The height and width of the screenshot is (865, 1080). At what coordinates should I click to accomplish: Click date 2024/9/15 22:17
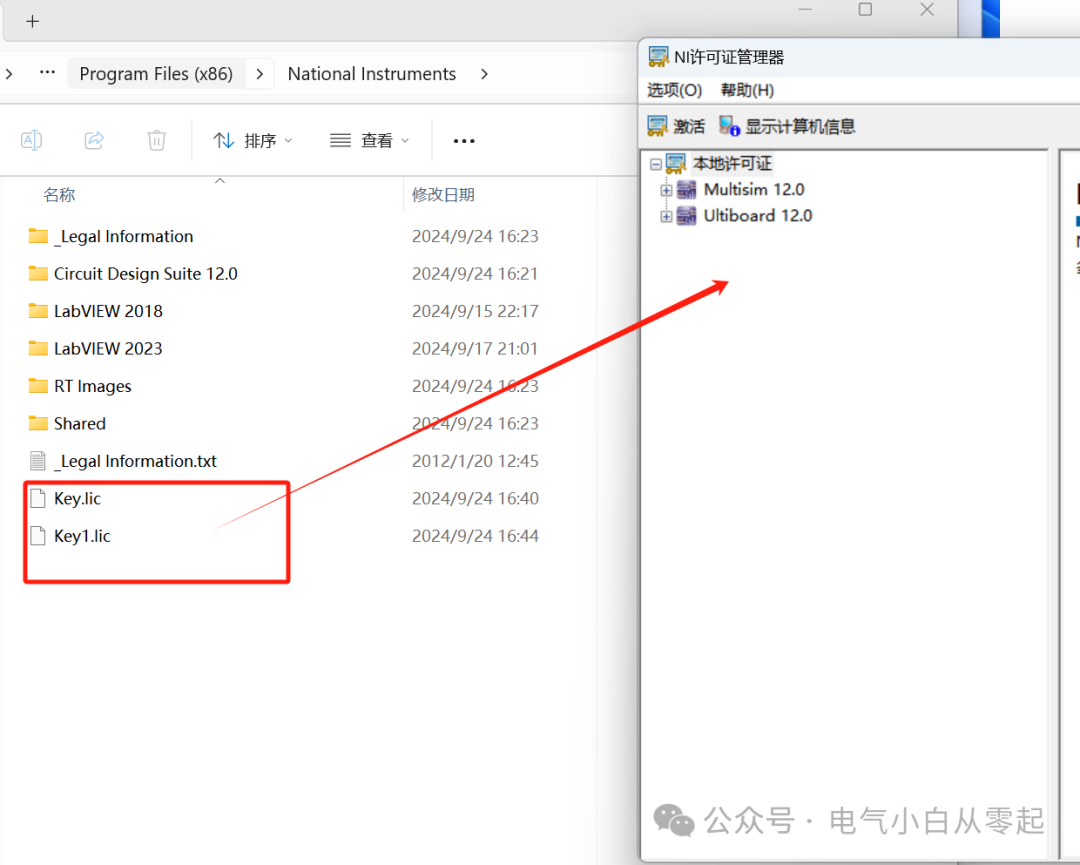coord(475,311)
